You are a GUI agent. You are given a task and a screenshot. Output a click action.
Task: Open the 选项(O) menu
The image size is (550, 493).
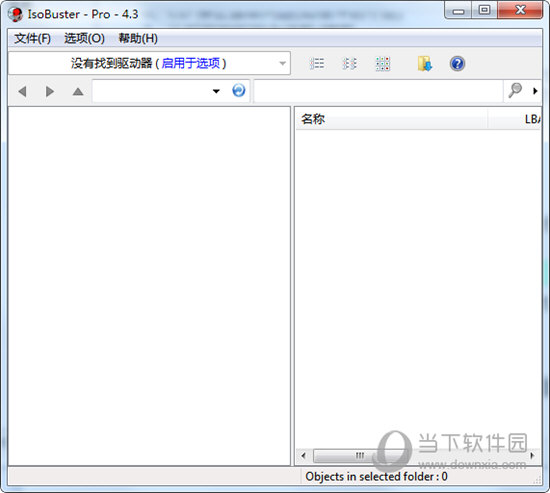tap(84, 38)
